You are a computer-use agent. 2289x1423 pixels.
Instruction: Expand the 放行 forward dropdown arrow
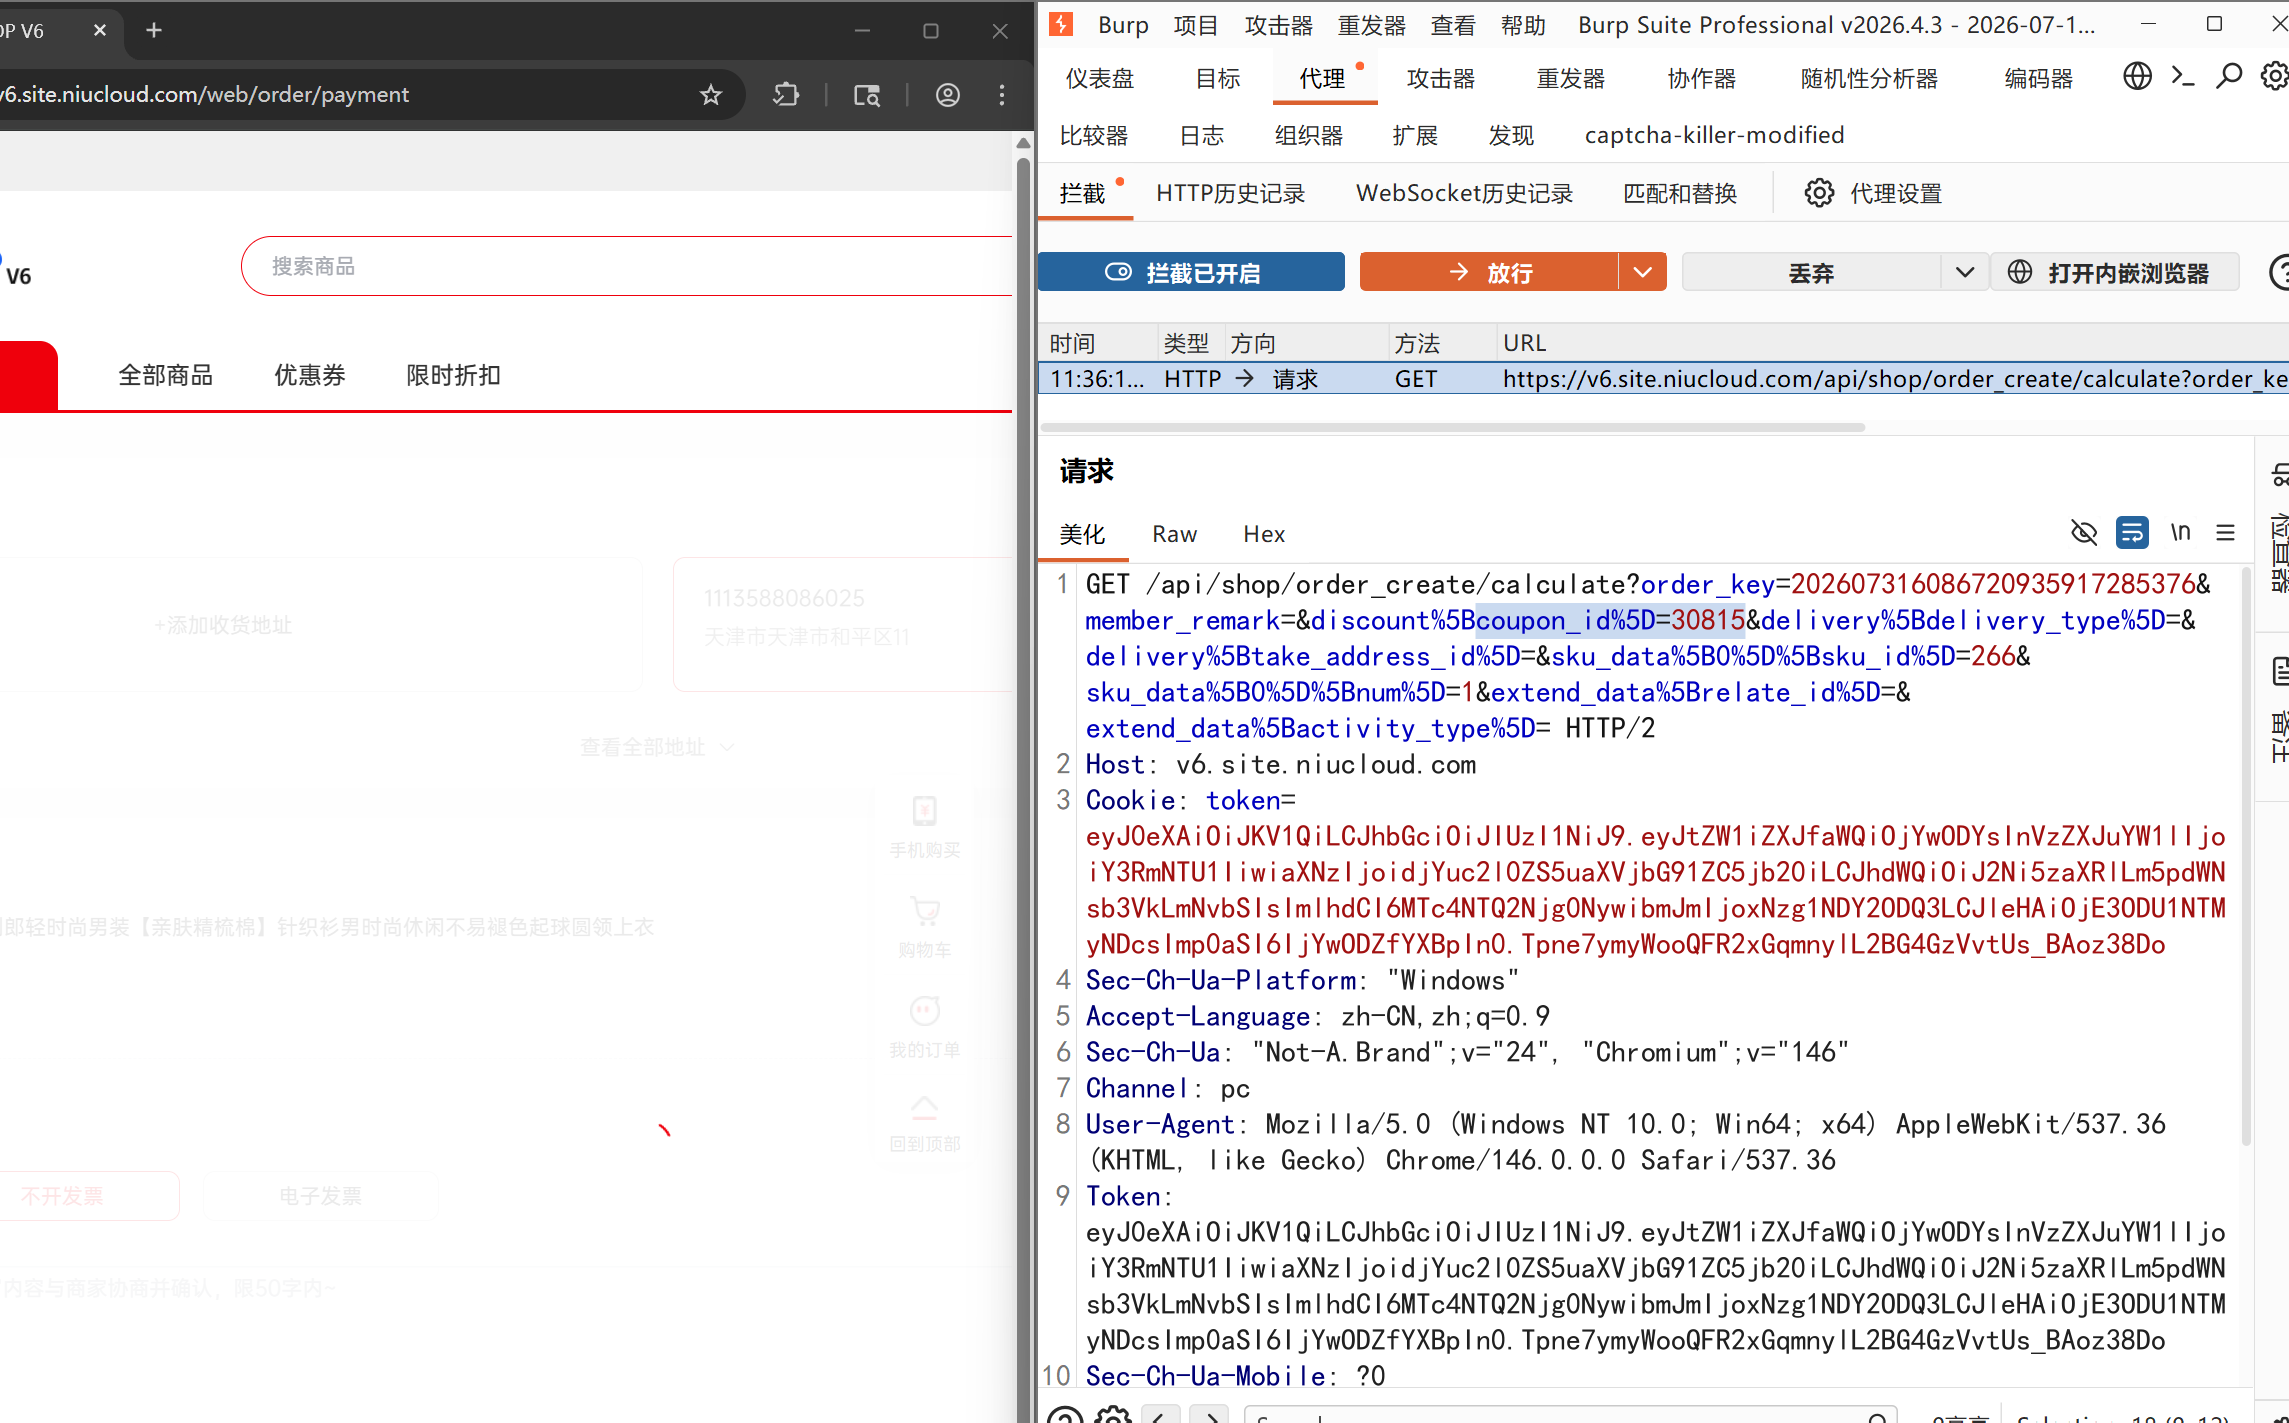pyautogui.click(x=1642, y=272)
